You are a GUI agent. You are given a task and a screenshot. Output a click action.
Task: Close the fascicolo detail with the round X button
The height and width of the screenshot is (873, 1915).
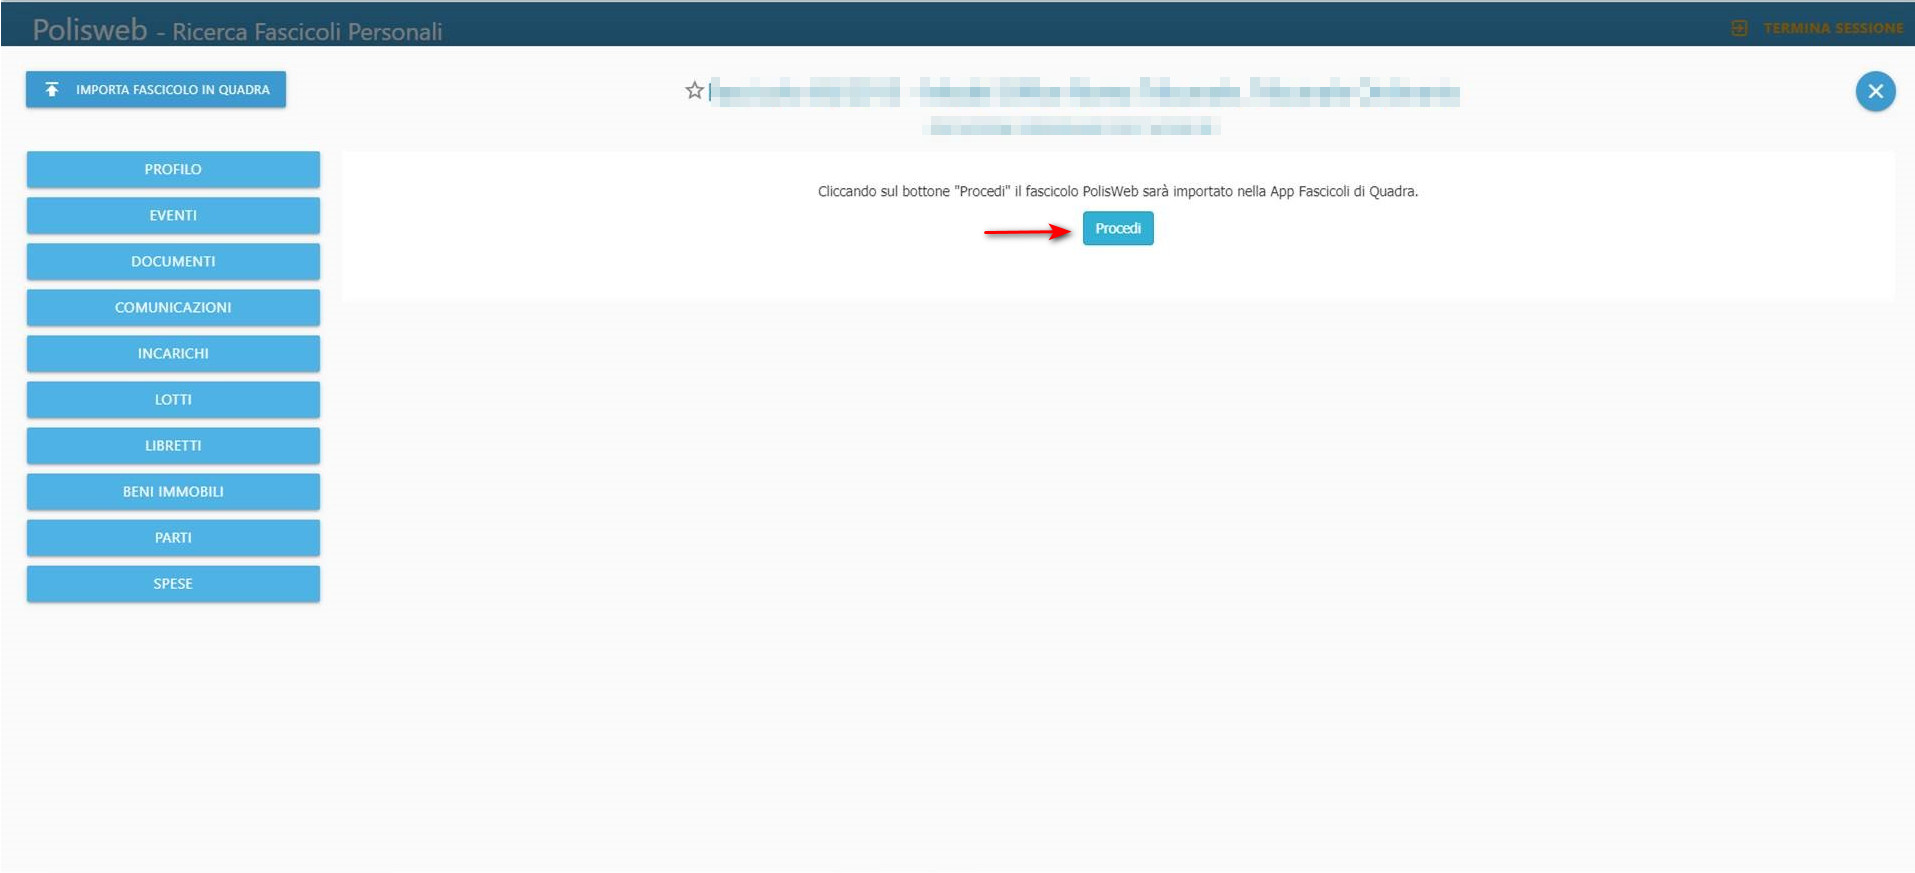[x=1875, y=92]
